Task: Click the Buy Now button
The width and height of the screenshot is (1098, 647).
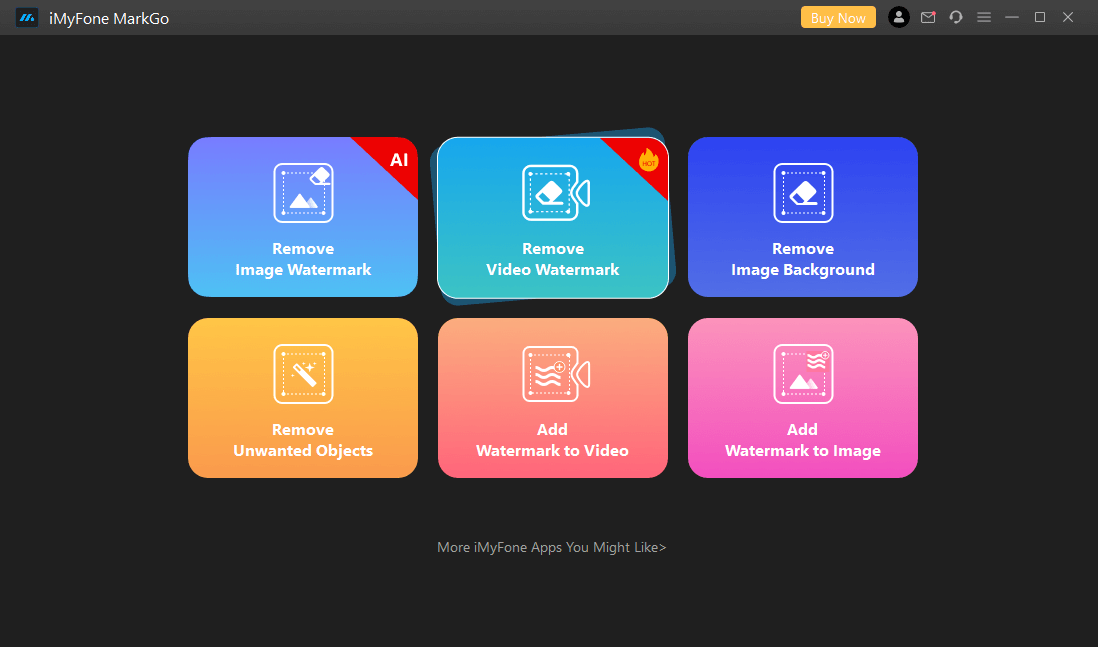Action: (x=838, y=18)
